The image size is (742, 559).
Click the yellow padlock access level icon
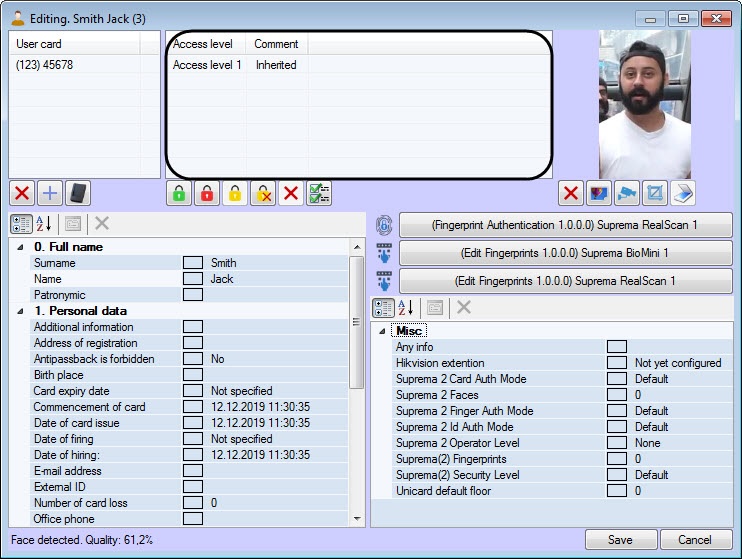pyautogui.click(x=234, y=193)
